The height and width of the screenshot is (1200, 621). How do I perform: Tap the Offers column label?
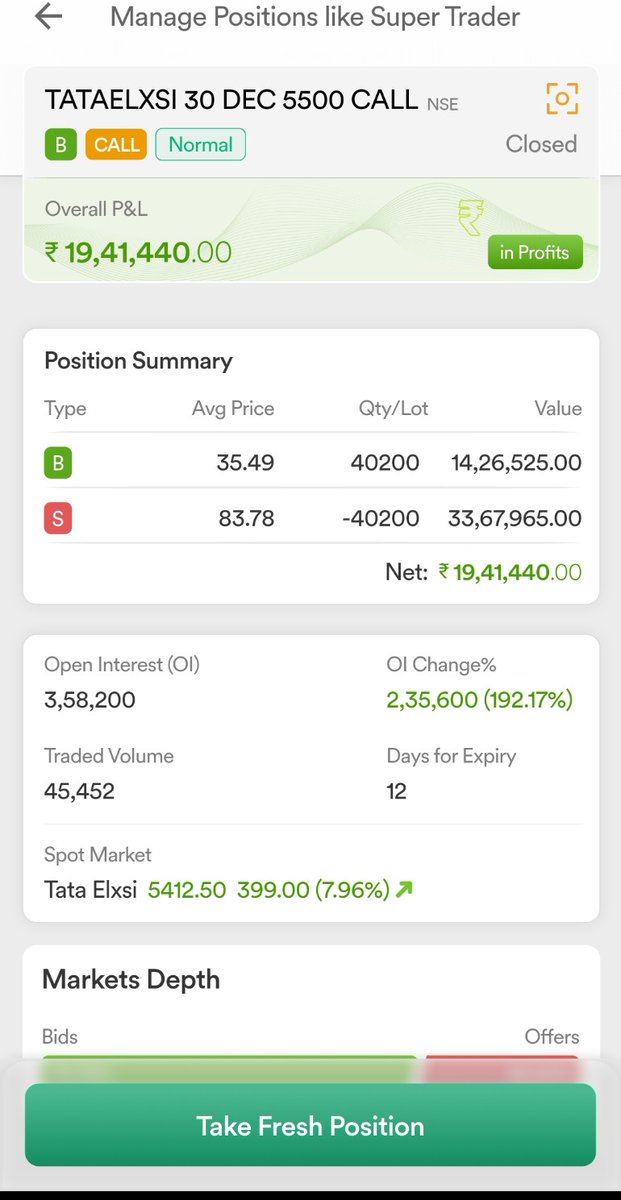click(x=552, y=1036)
